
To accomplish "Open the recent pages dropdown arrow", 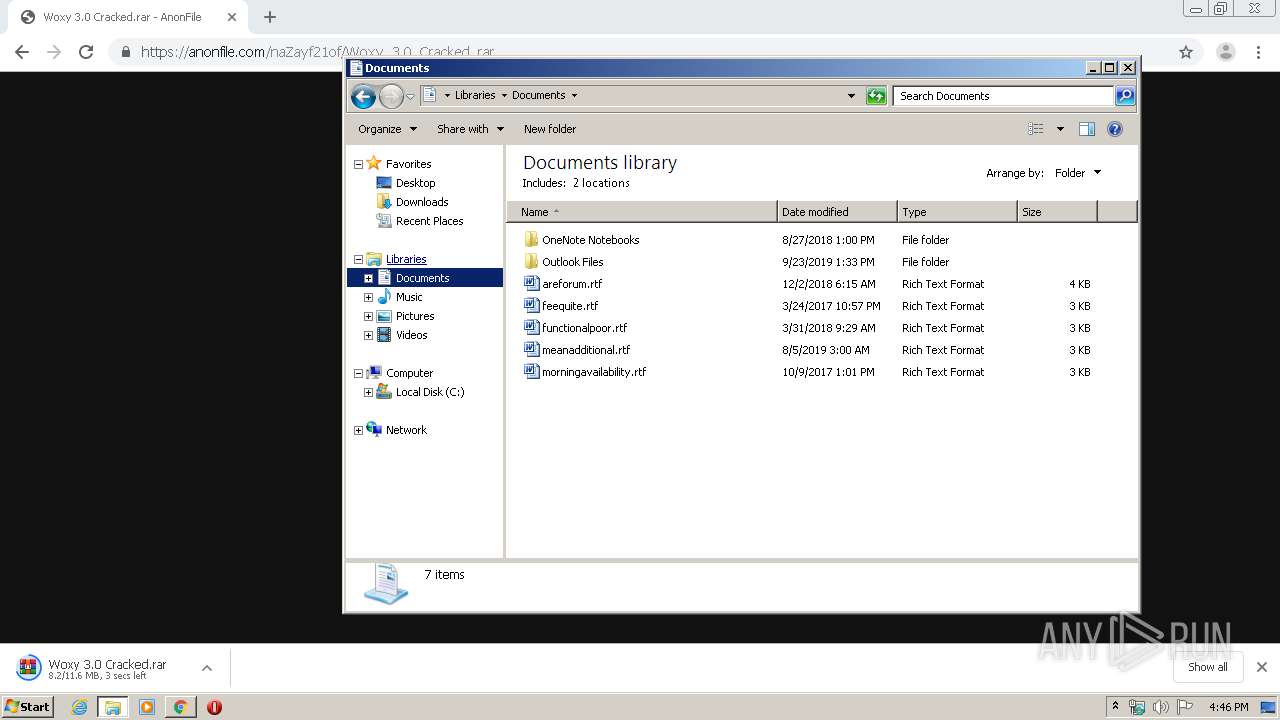I will (x=410, y=97).
